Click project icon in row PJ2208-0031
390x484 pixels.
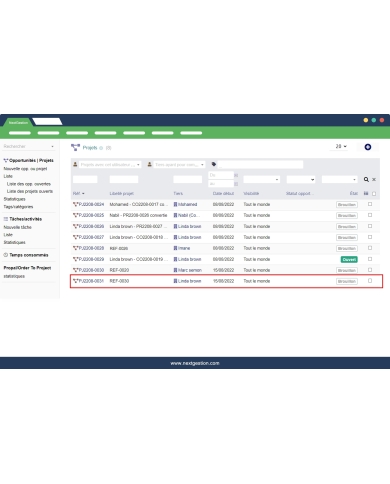click(x=75, y=281)
